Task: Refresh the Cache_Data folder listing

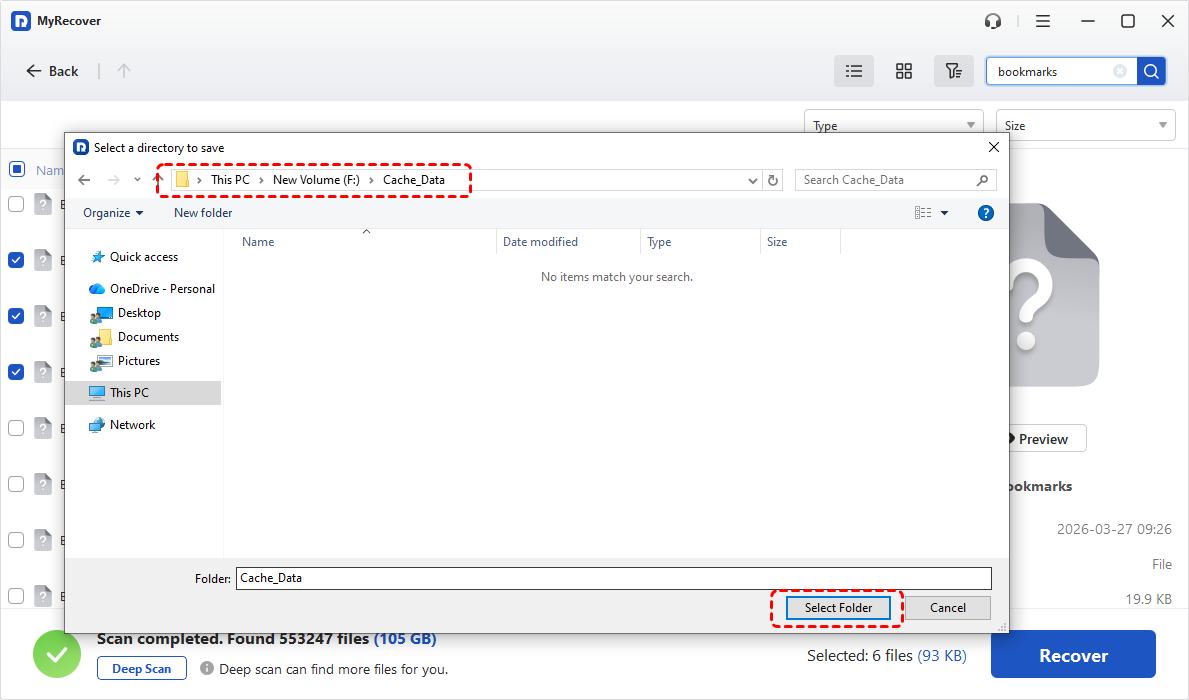Action: coord(772,180)
